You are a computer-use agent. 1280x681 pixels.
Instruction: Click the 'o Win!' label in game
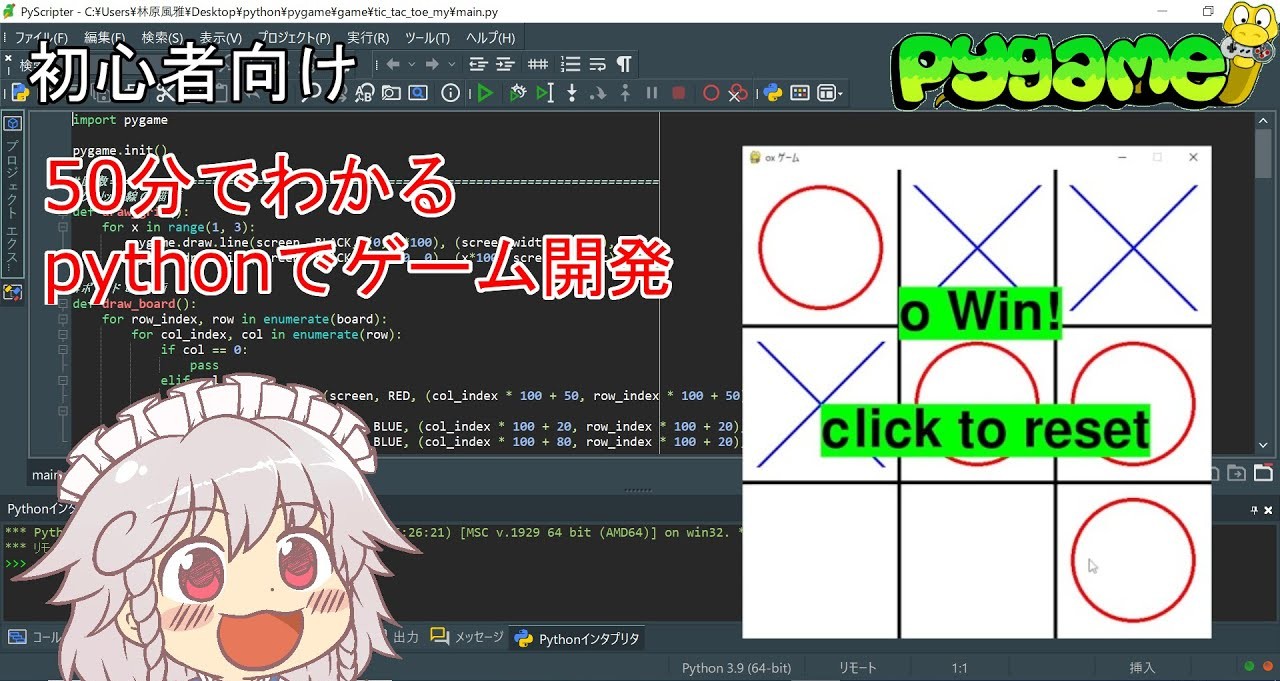click(980, 313)
